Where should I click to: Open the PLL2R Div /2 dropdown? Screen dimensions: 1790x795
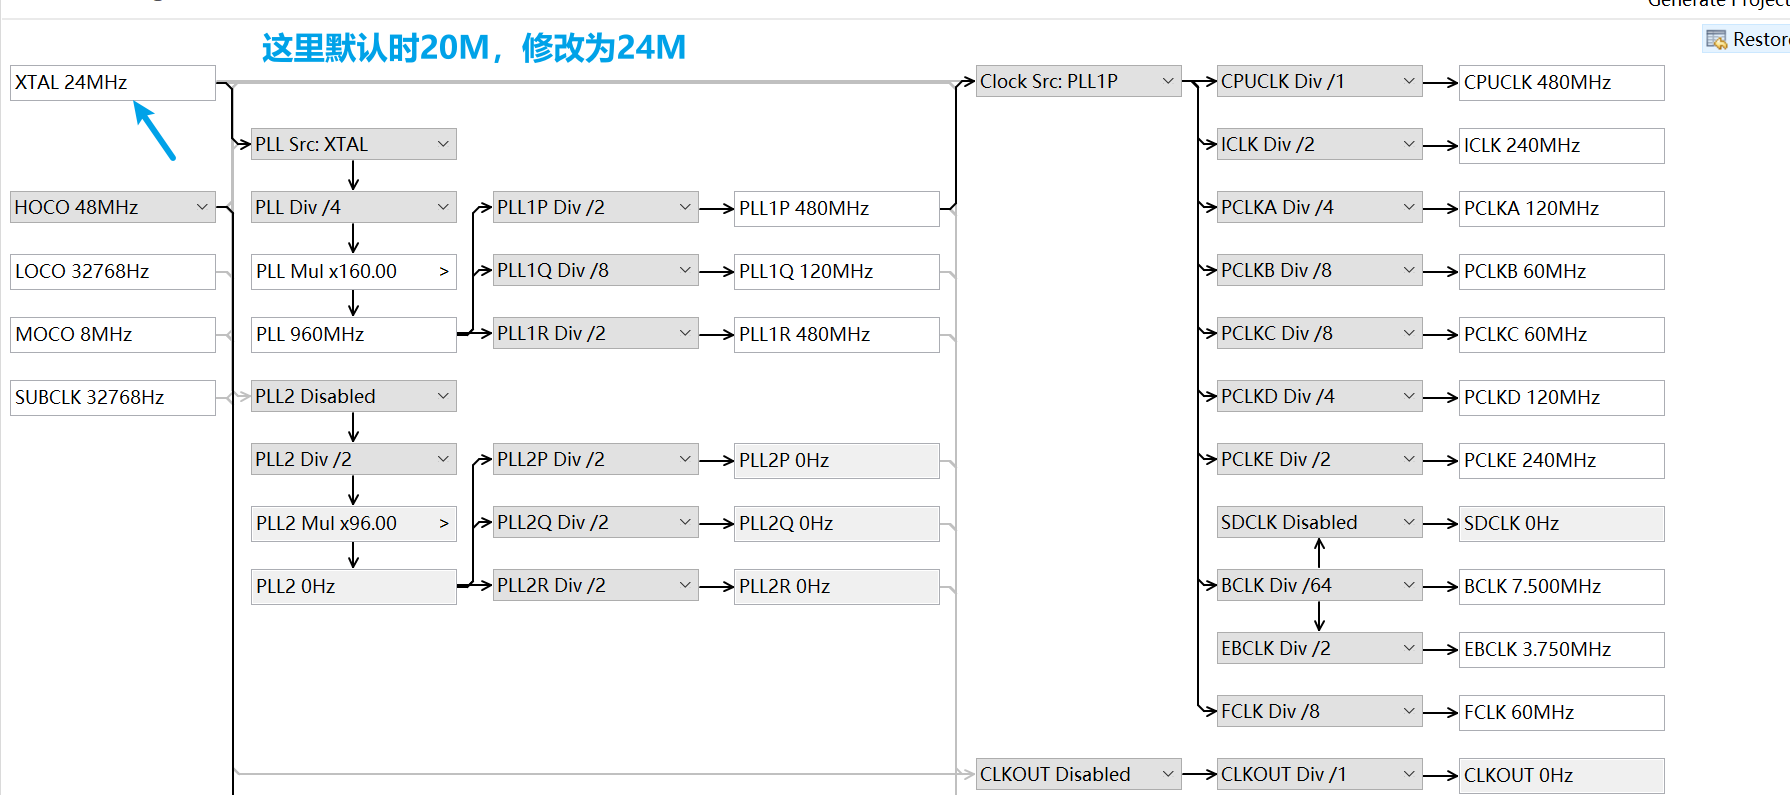click(x=596, y=585)
